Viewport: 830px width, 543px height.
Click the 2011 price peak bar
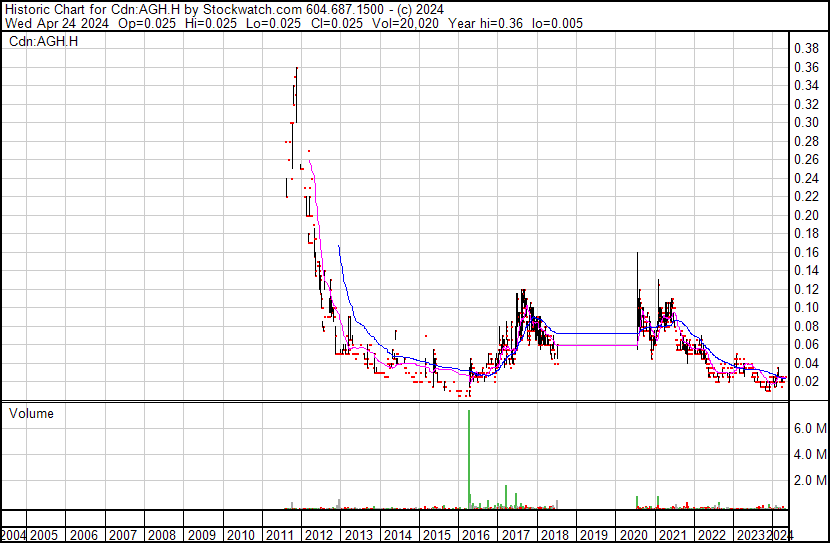click(296, 95)
